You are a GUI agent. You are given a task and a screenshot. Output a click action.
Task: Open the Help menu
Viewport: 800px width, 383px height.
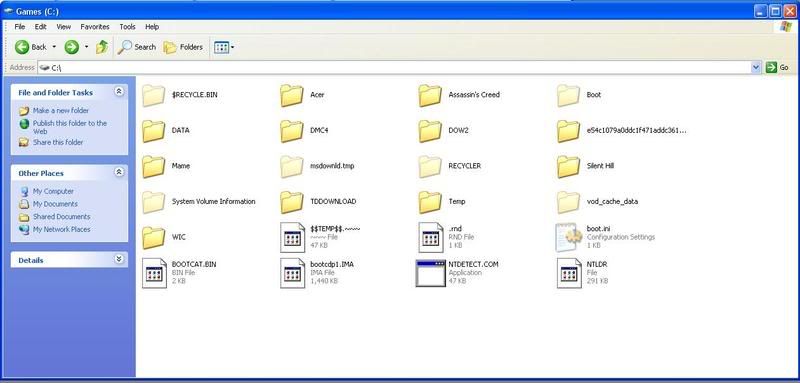152,27
